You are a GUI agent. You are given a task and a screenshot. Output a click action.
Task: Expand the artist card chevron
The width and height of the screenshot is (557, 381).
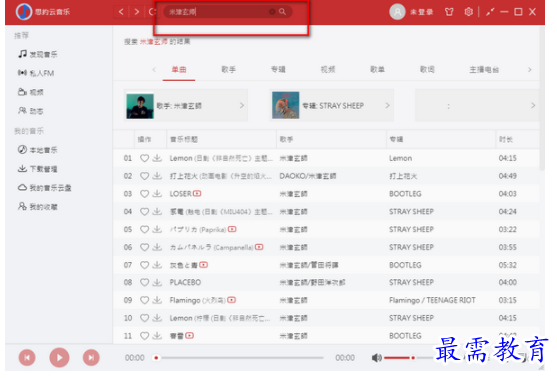point(242,105)
